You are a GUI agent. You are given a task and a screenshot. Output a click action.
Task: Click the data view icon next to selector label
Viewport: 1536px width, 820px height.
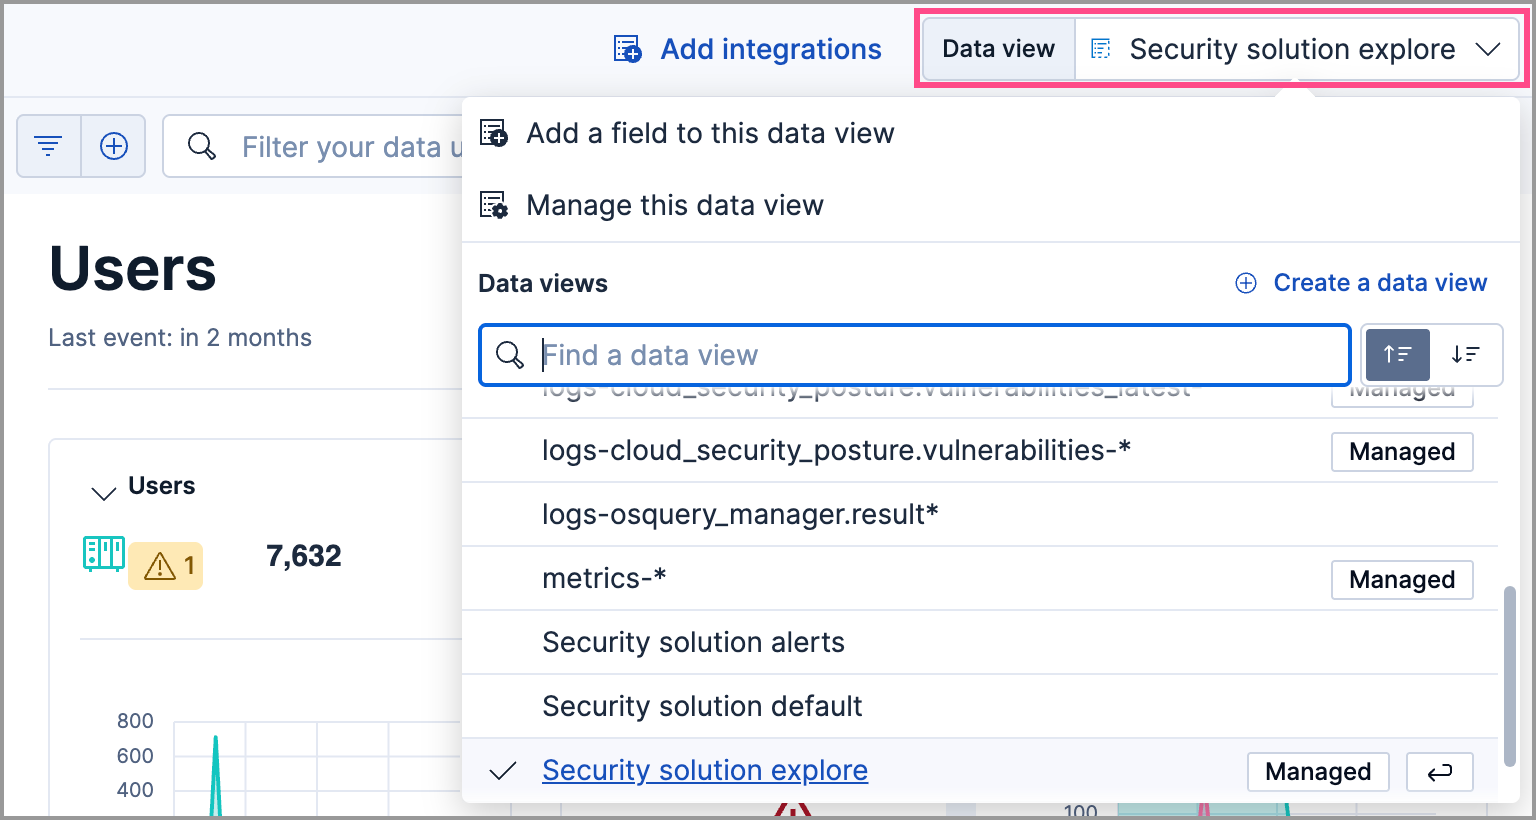[1101, 48]
